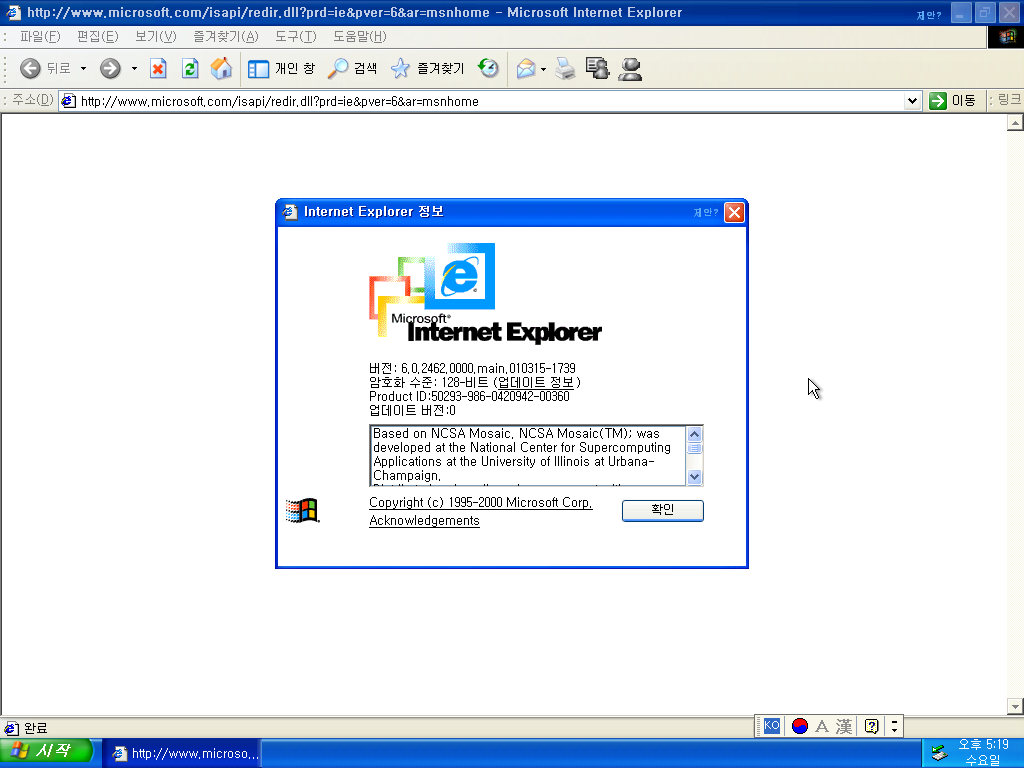Open the 개인 창 personal bar button
Image resolution: width=1024 pixels, height=768 pixels.
[x=281, y=68]
